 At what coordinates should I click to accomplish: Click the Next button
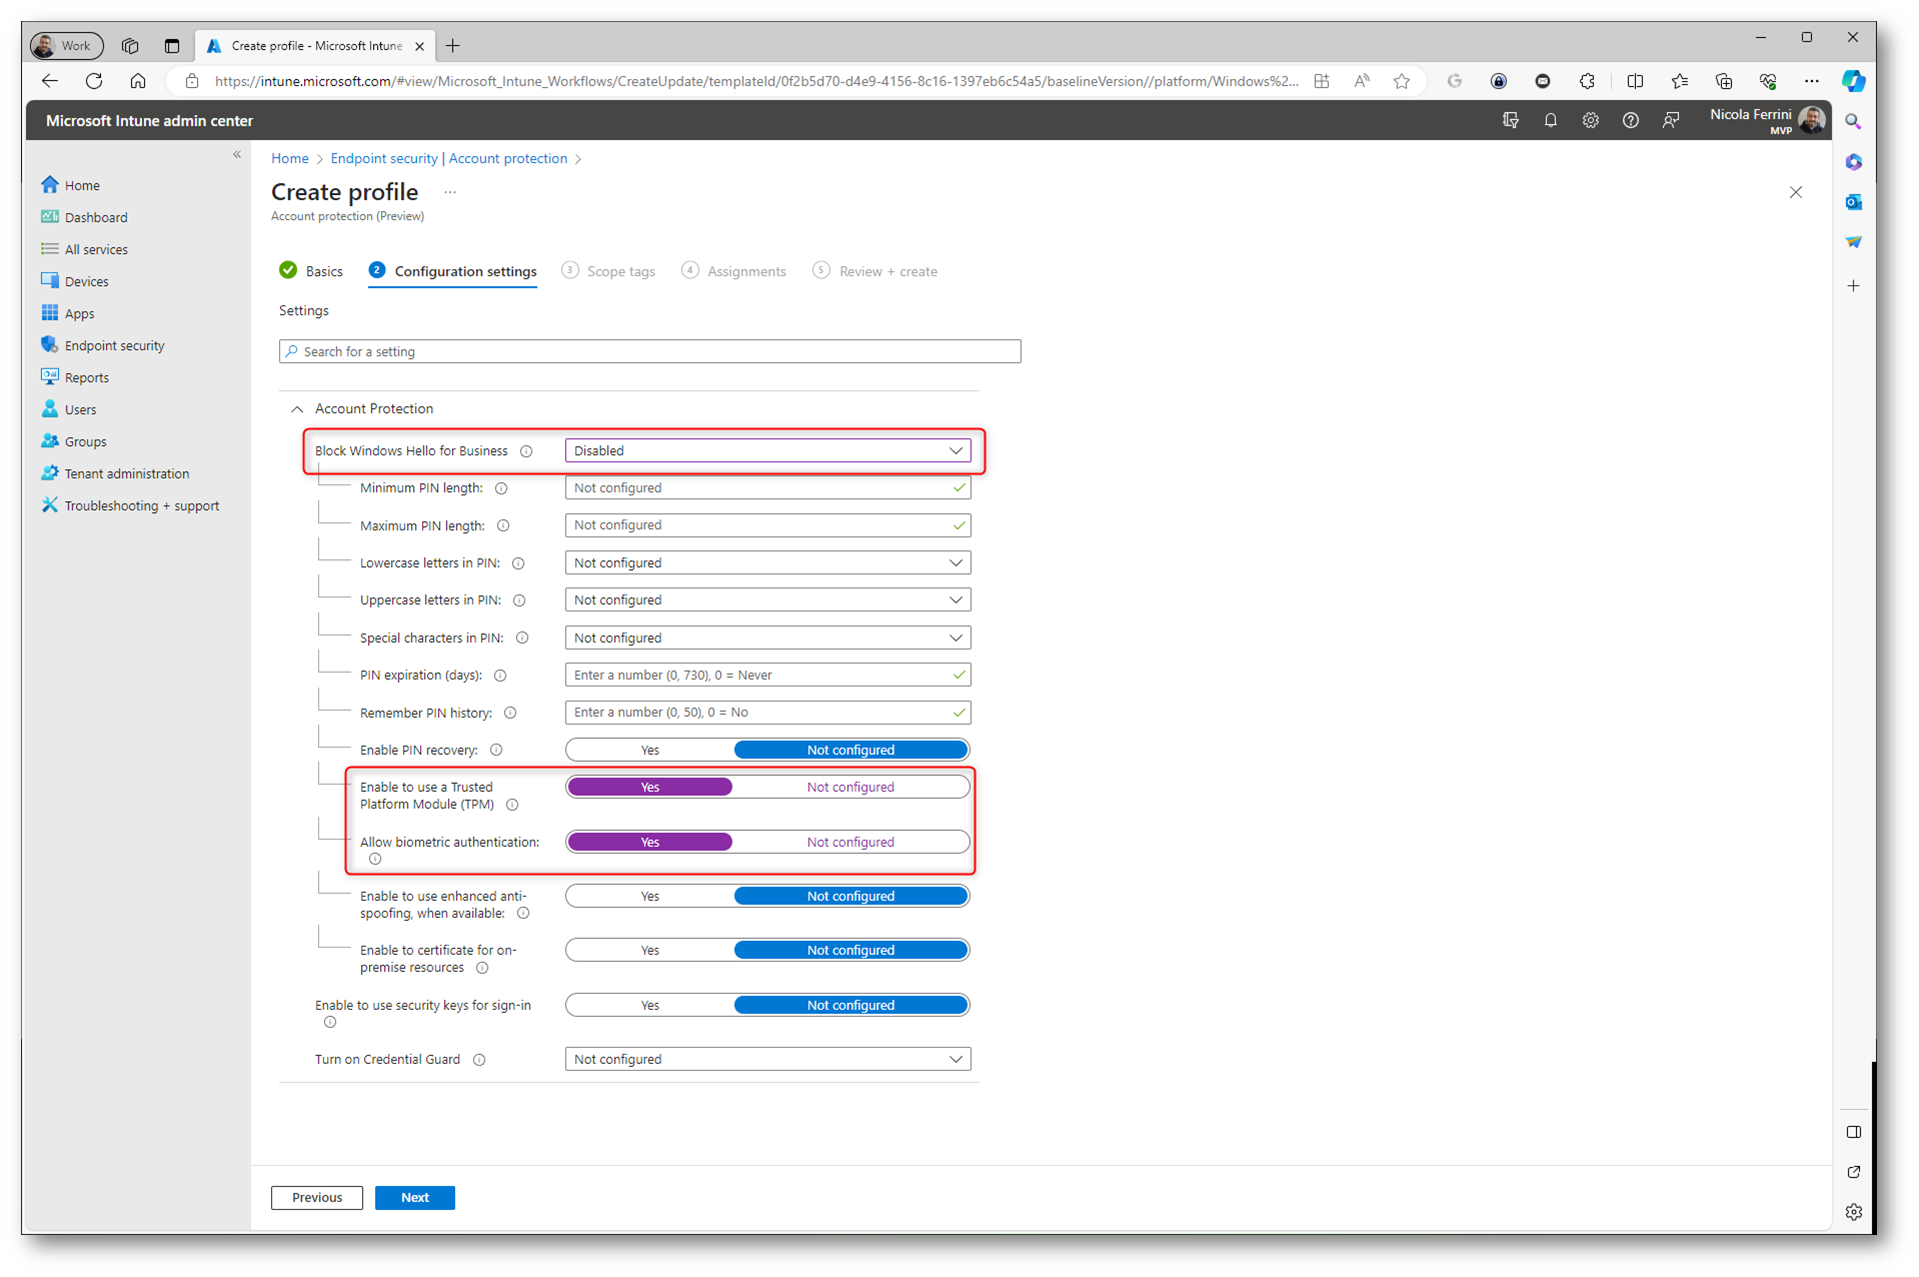pos(415,1197)
